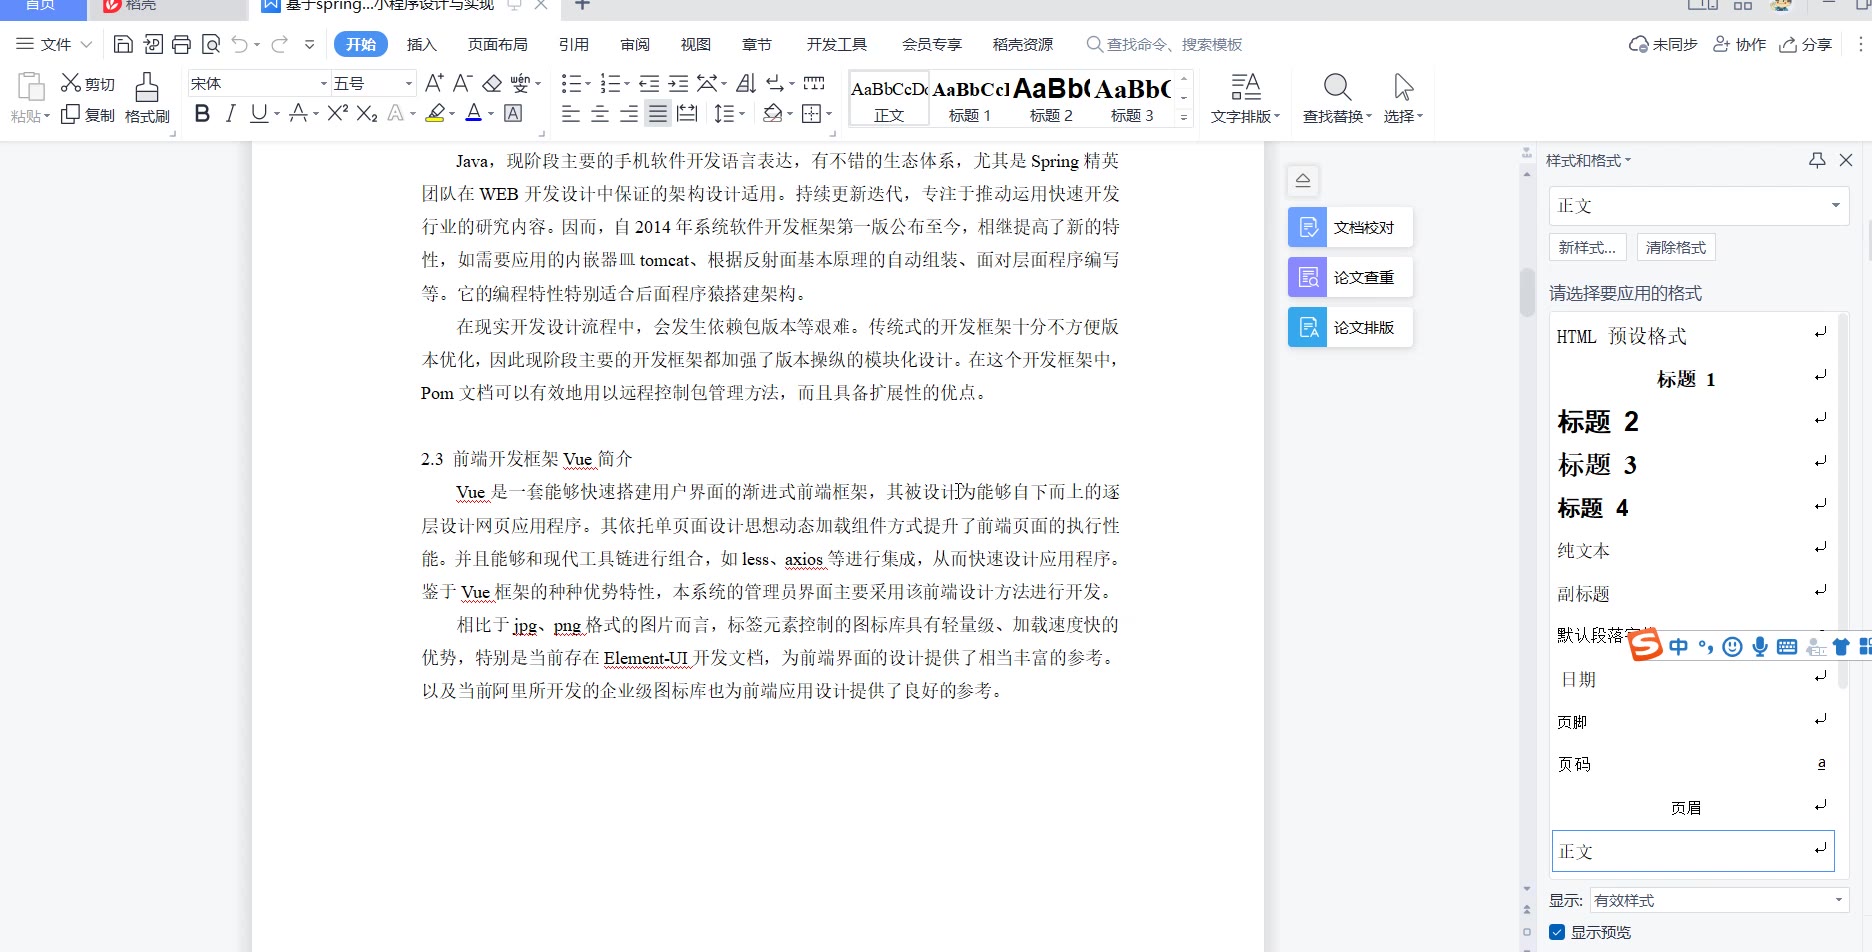Click the Save document icon
1872x952 pixels.
pos(123,44)
